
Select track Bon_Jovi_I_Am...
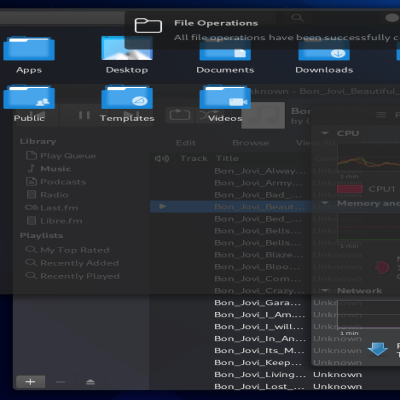click(x=260, y=315)
